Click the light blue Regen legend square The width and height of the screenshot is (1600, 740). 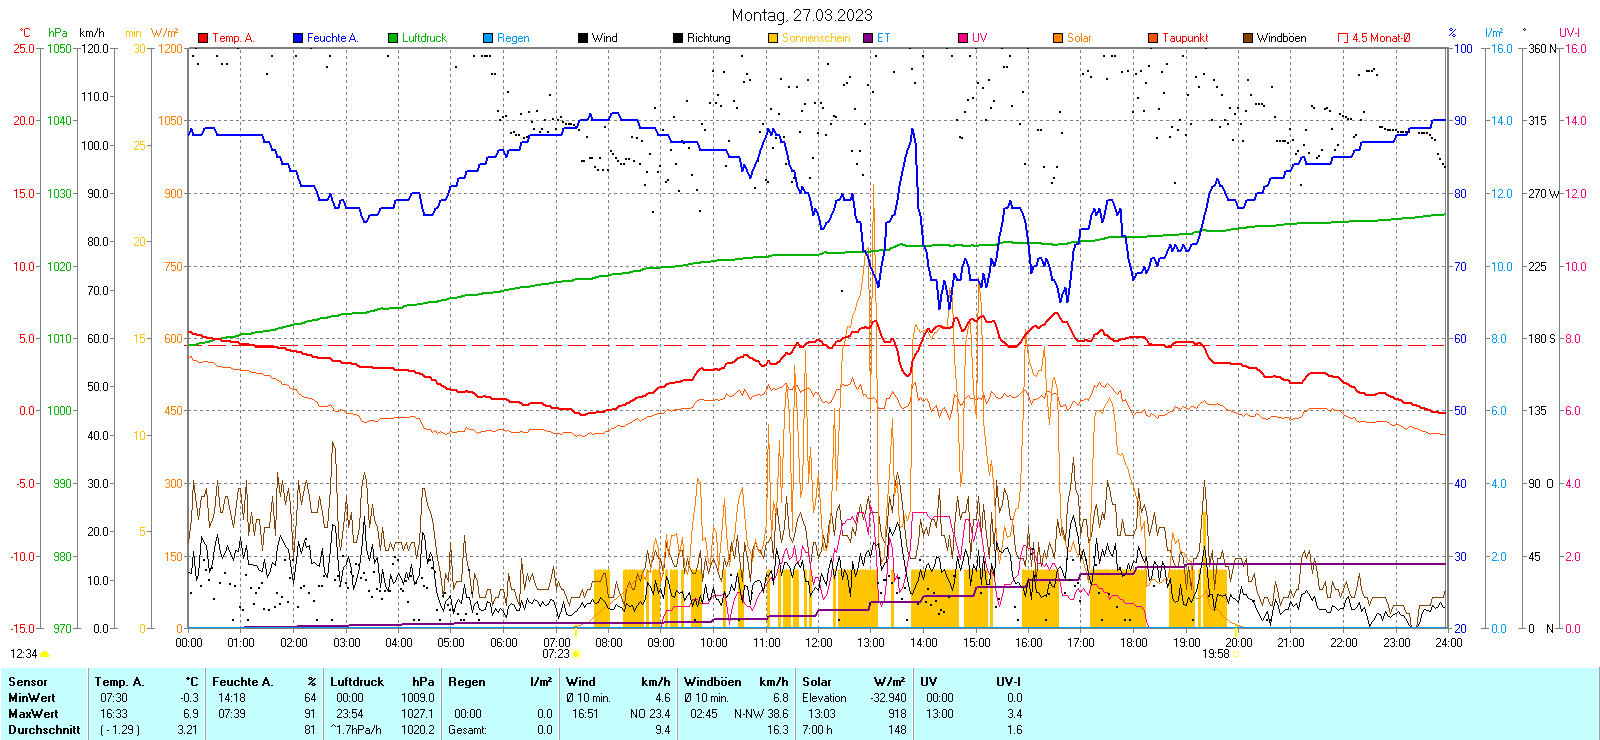click(x=488, y=38)
